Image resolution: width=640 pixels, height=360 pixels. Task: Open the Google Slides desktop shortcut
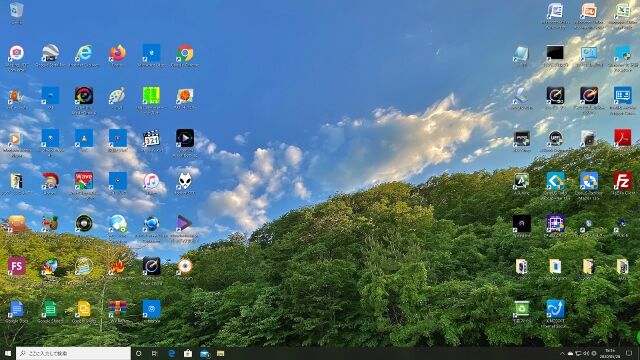[84, 309]
